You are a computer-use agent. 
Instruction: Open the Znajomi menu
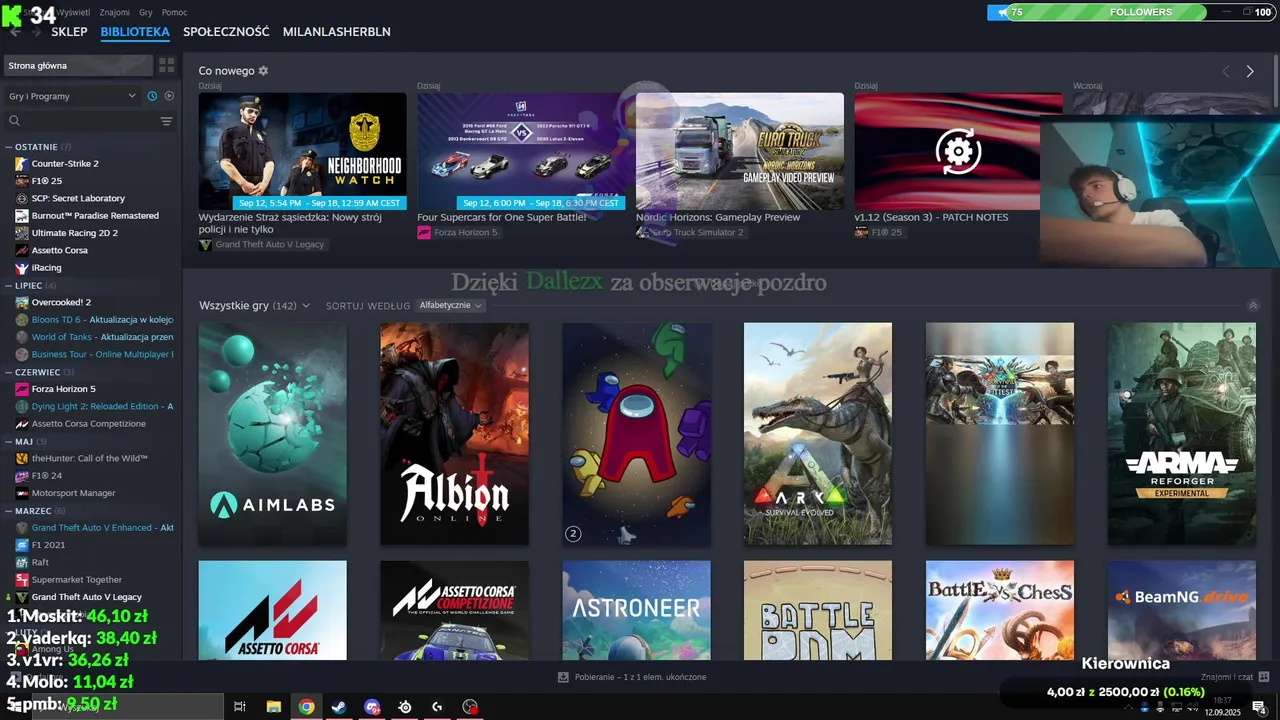coord(114,12)
